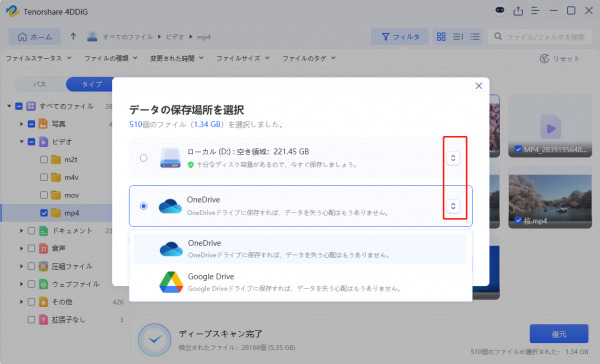Open cloud drive selector stepper arrows

click(453, 206)
